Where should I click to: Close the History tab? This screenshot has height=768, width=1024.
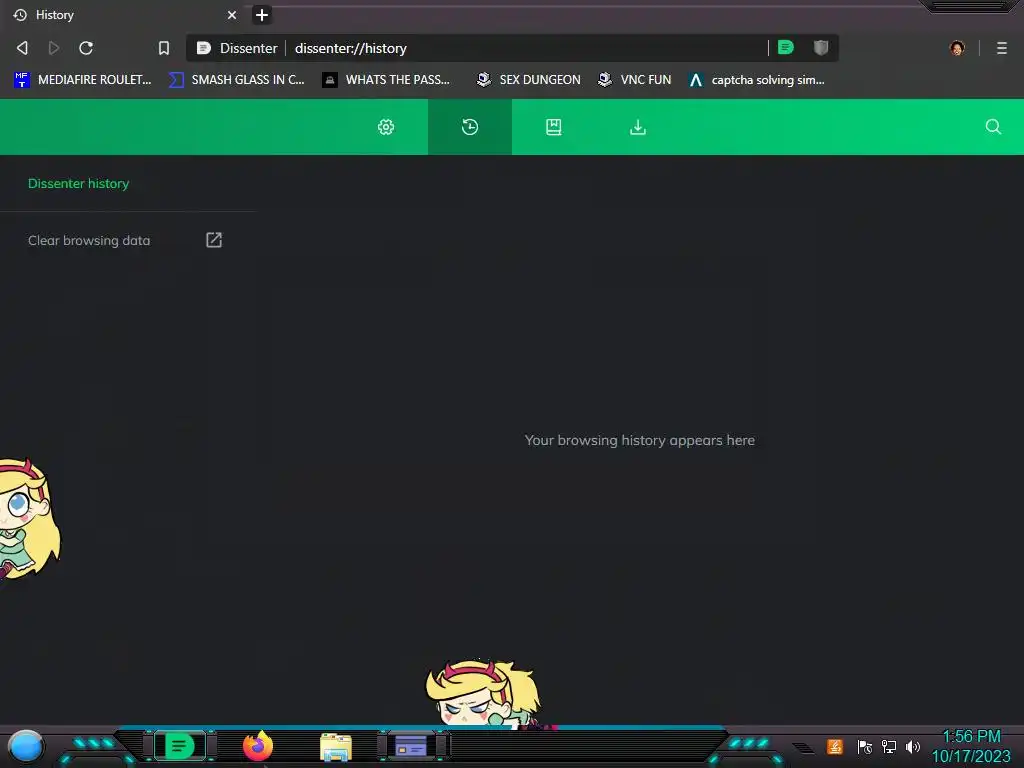tap(232, 15)
